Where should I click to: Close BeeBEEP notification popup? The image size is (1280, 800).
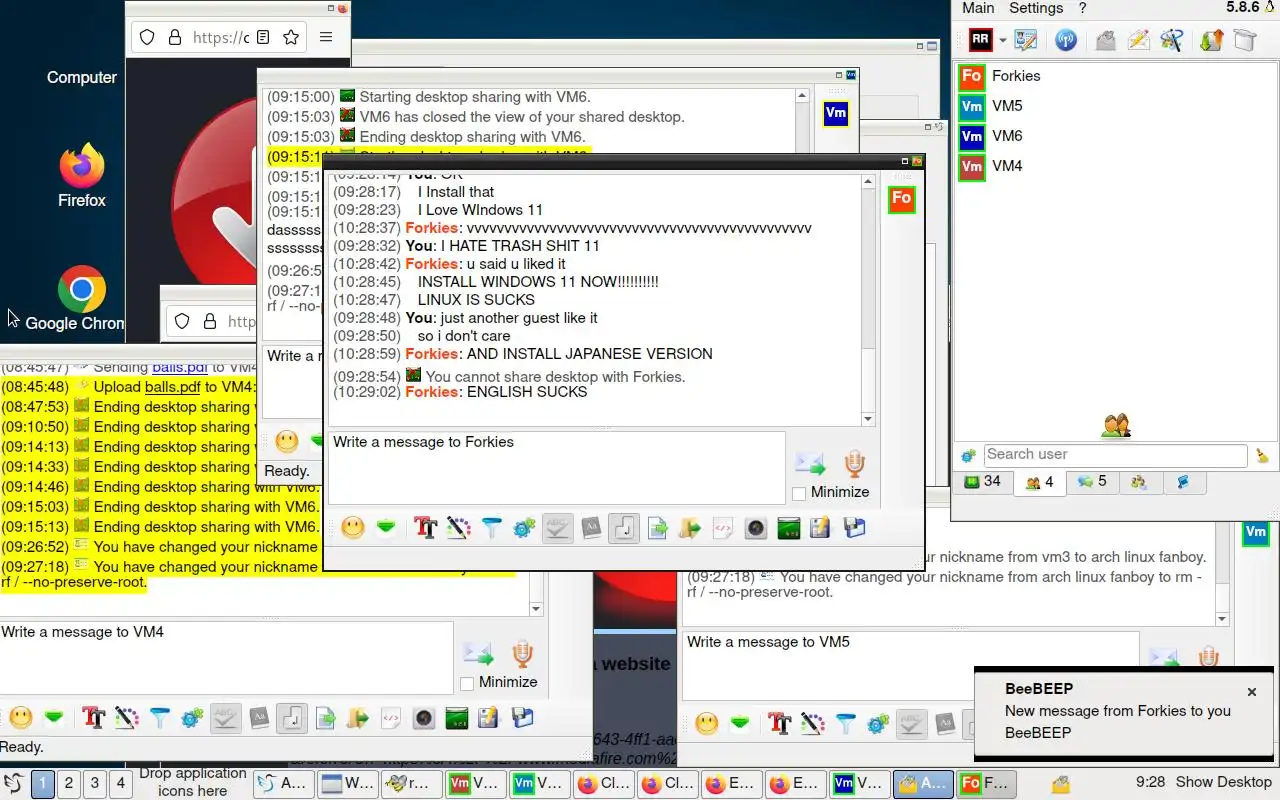[1251, 692]
